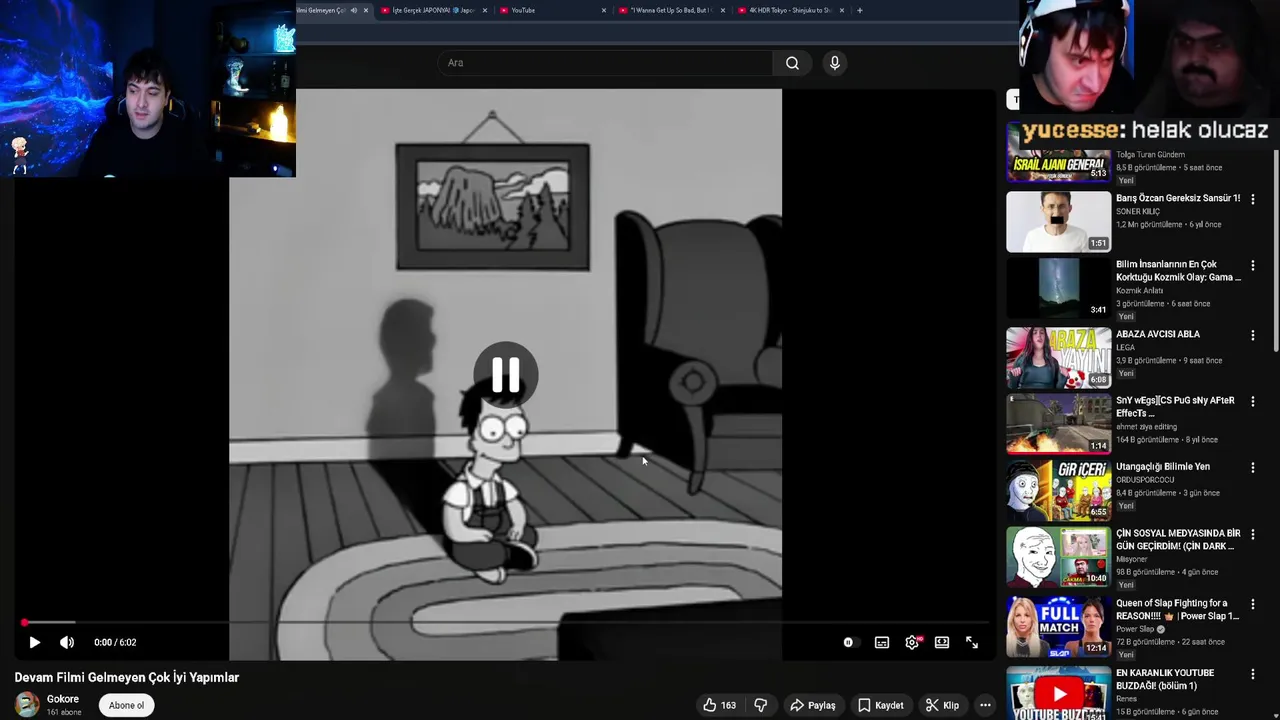
Task: Open options for 'Queen of Slap Fighting' video
Action: coord(1253,605)
